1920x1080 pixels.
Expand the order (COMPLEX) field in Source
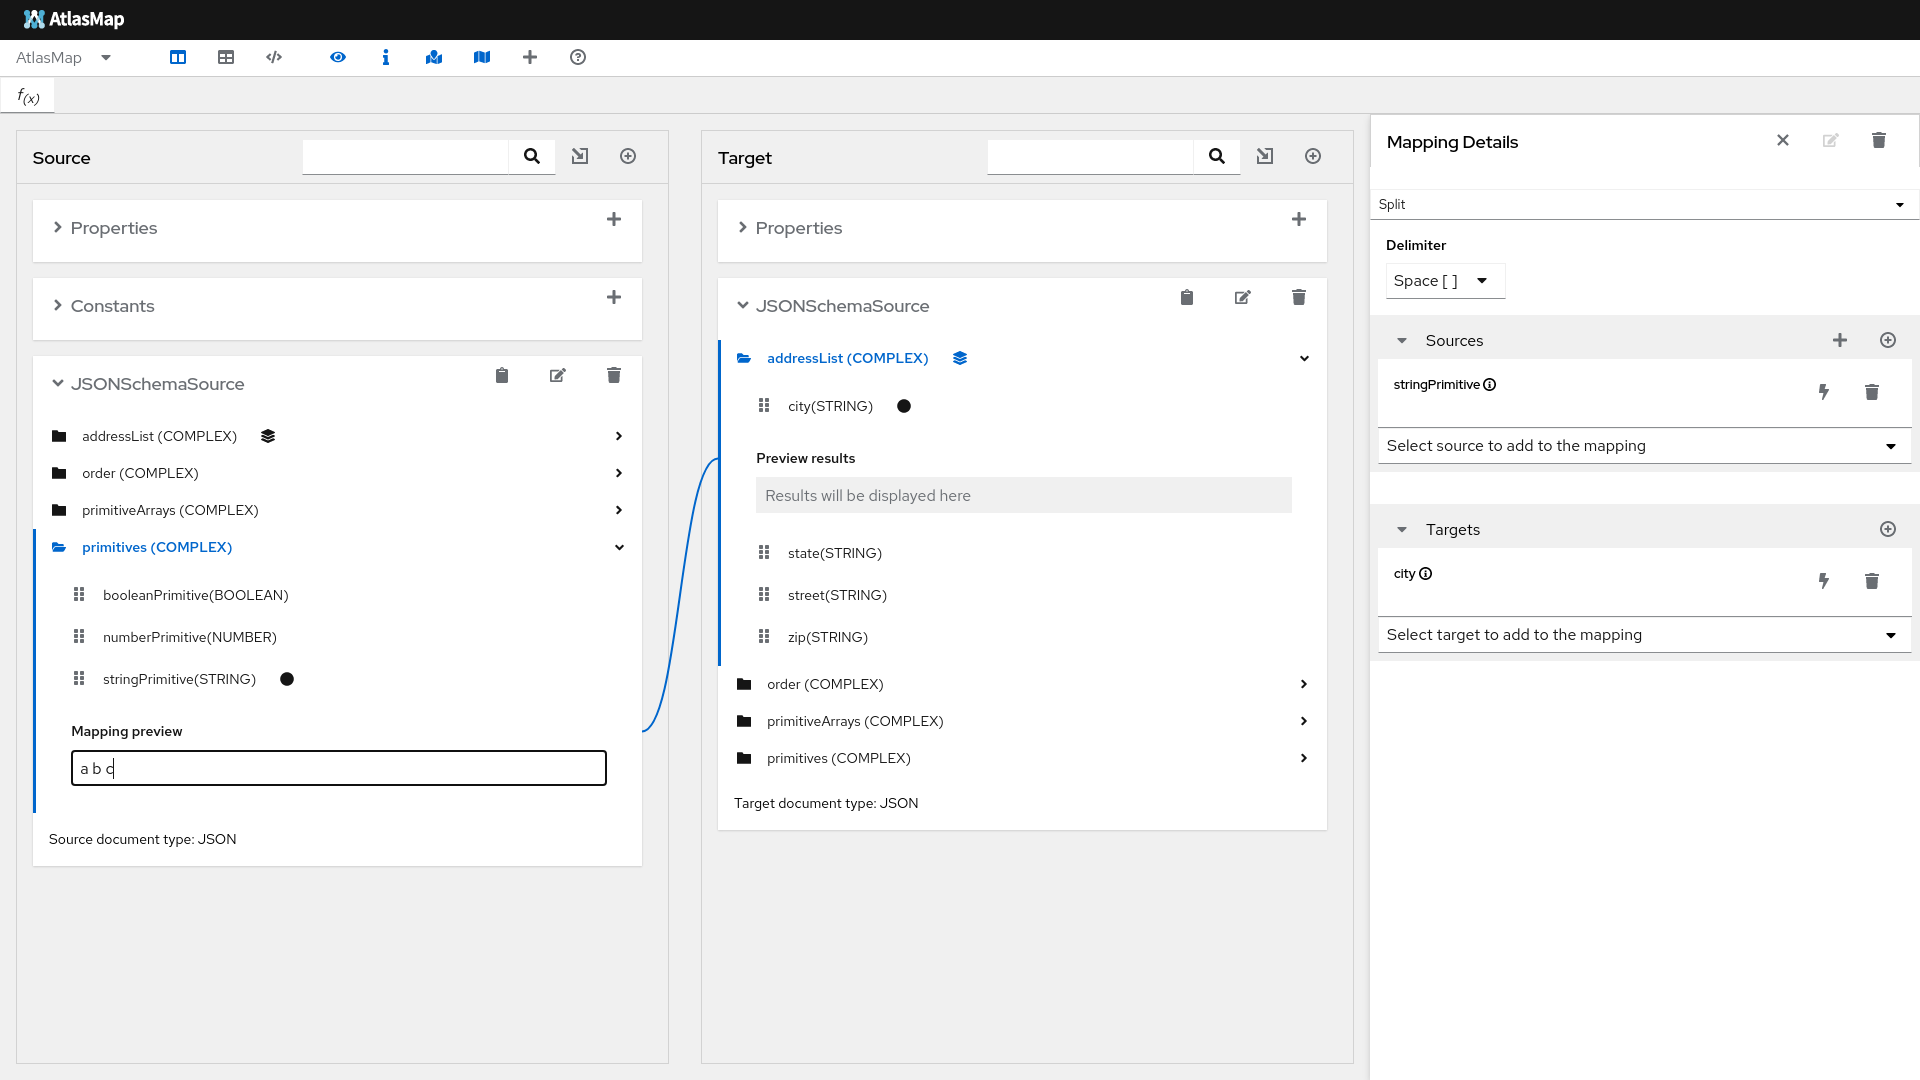pyautogui.click(x=619, y=472)
